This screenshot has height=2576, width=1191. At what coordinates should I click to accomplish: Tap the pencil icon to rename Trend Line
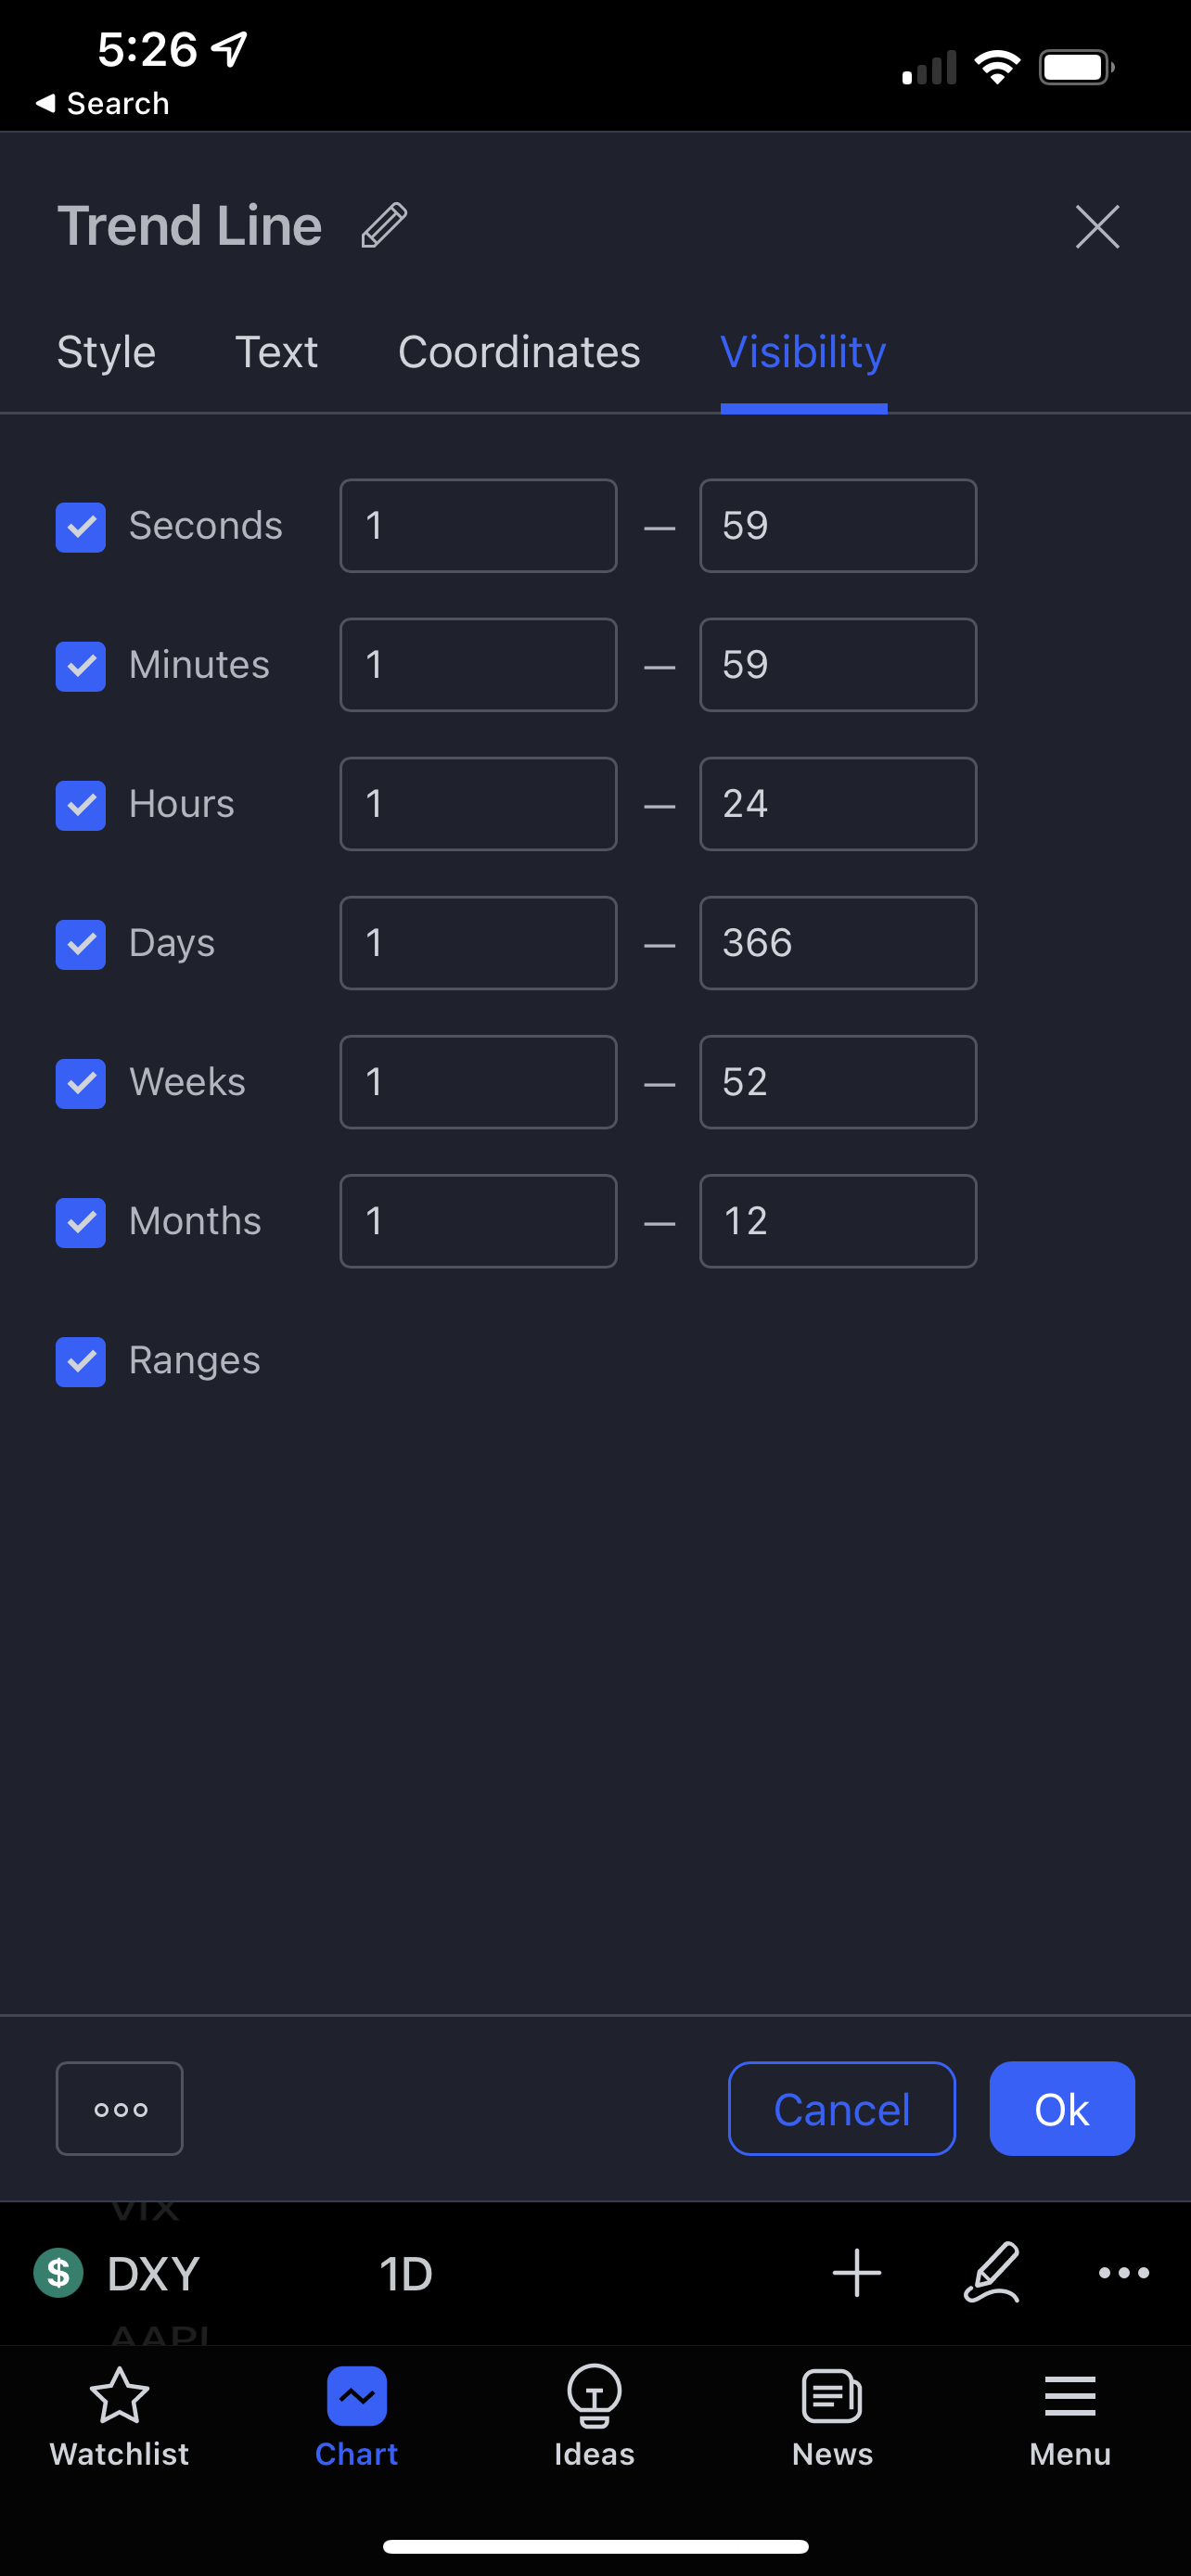[384, 225]
